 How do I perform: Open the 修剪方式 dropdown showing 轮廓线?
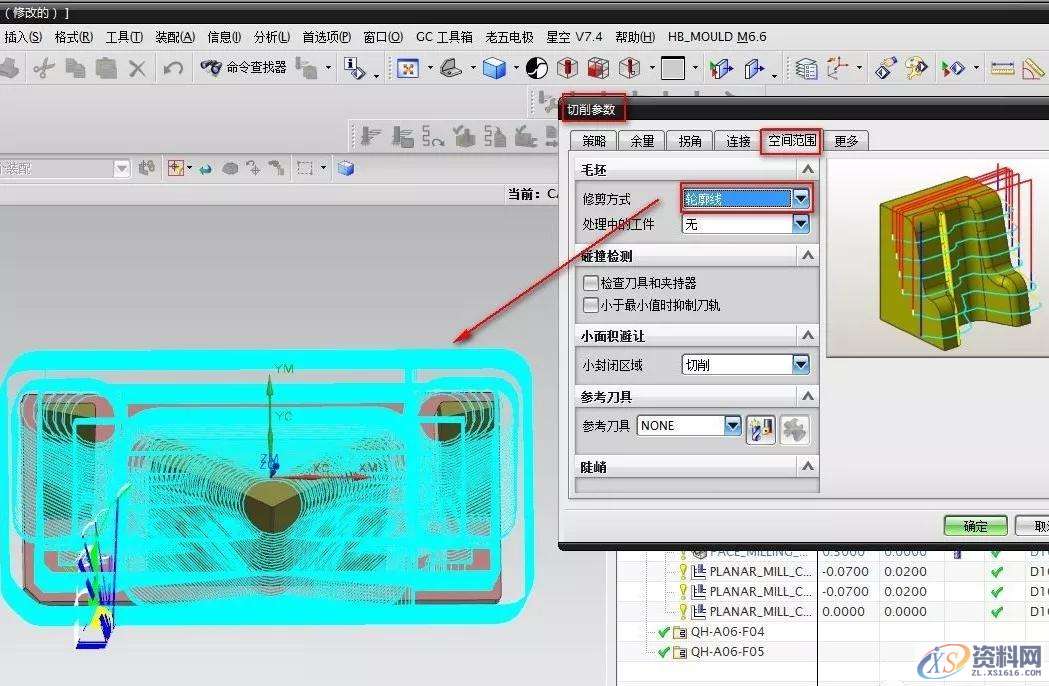[801, 198]
